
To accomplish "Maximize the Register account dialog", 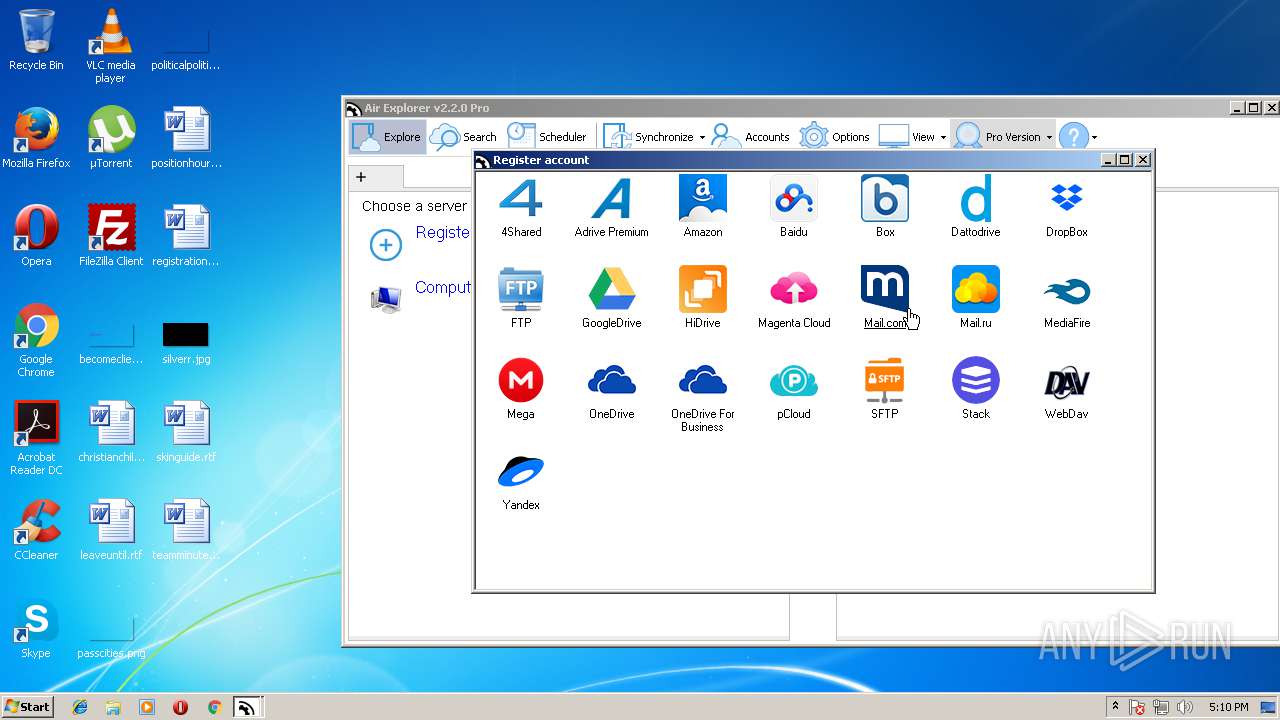I will (x=1124, y=160).
